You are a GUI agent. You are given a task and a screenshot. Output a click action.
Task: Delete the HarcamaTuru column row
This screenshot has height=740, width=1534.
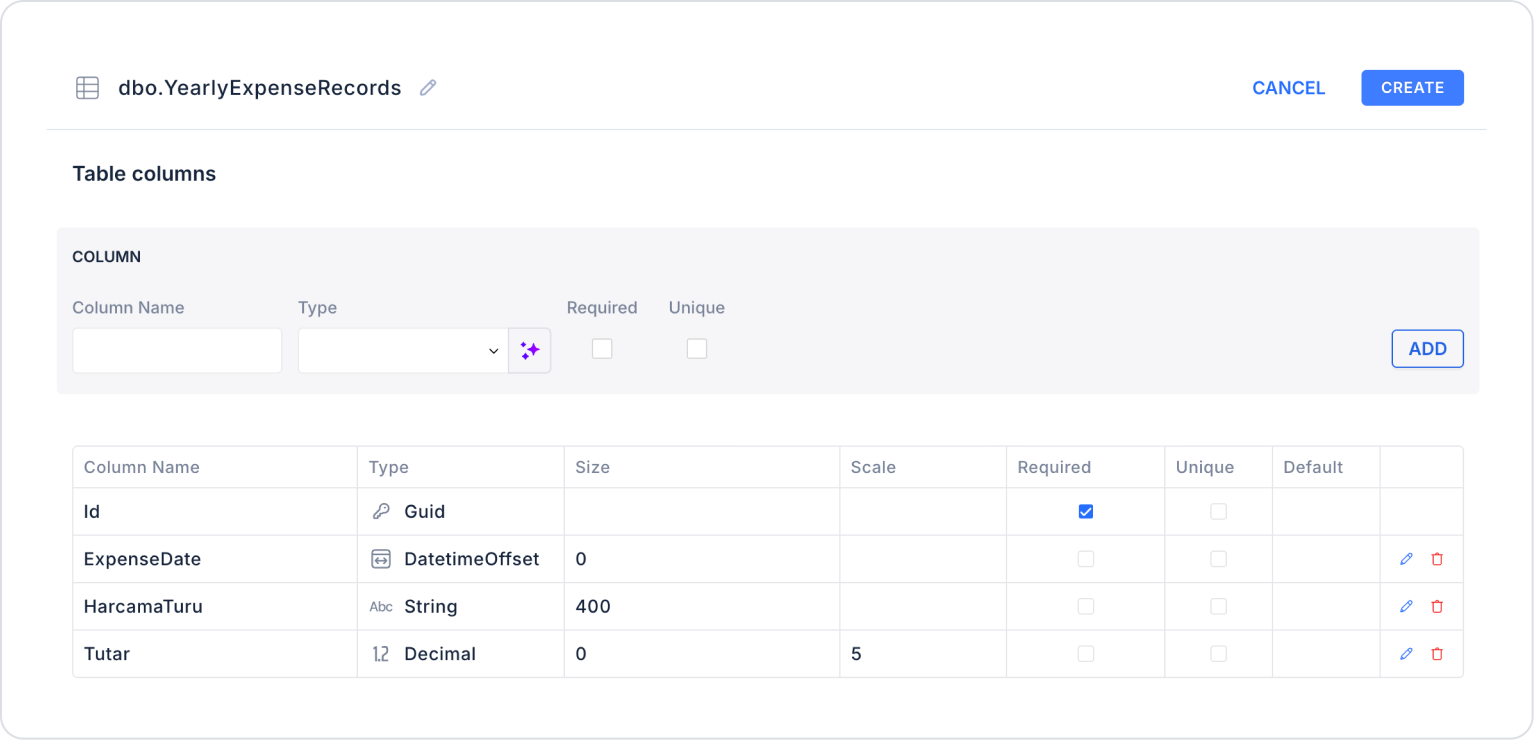(1437, 606)
